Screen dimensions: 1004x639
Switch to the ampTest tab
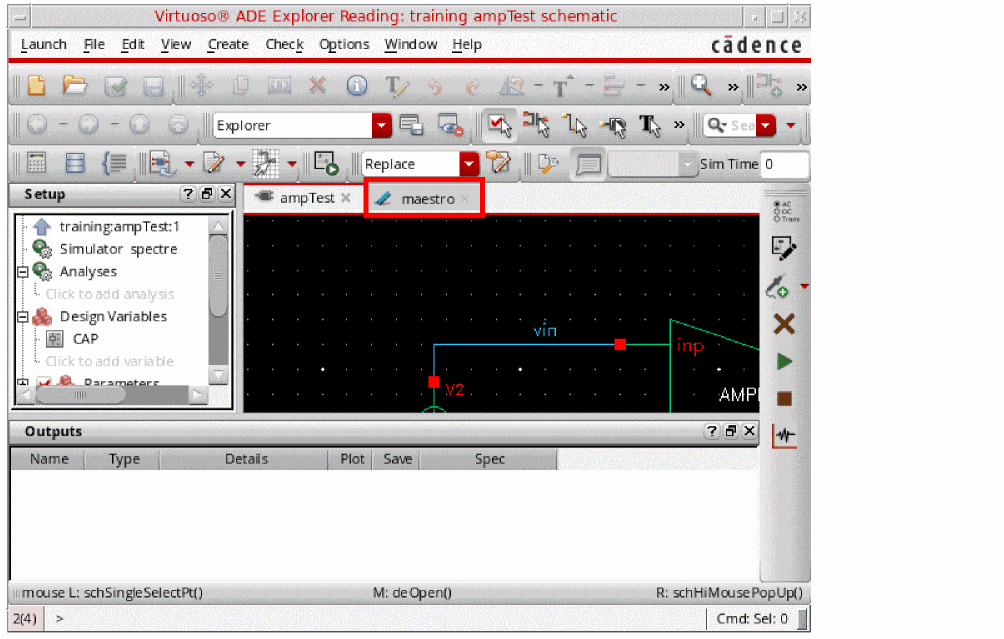coord(302,198)
